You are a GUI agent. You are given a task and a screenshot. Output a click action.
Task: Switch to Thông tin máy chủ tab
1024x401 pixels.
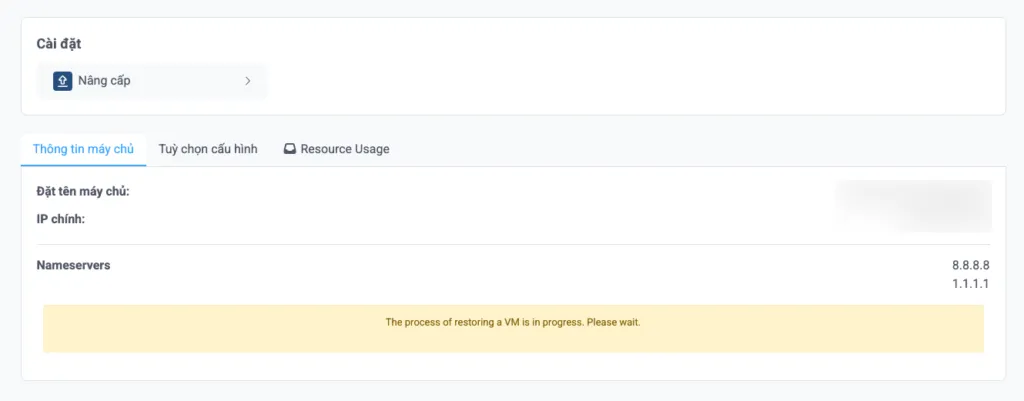(x=84, y=149)
